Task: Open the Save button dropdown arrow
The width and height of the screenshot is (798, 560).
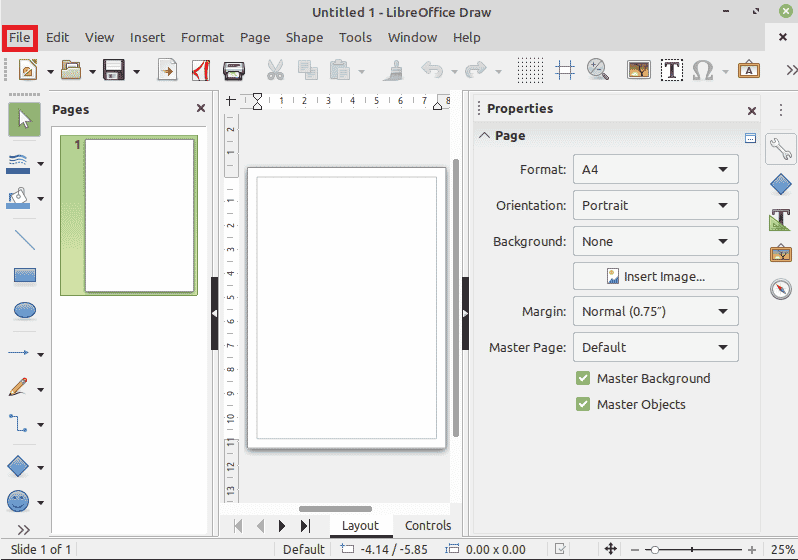Action: (136, 71)
